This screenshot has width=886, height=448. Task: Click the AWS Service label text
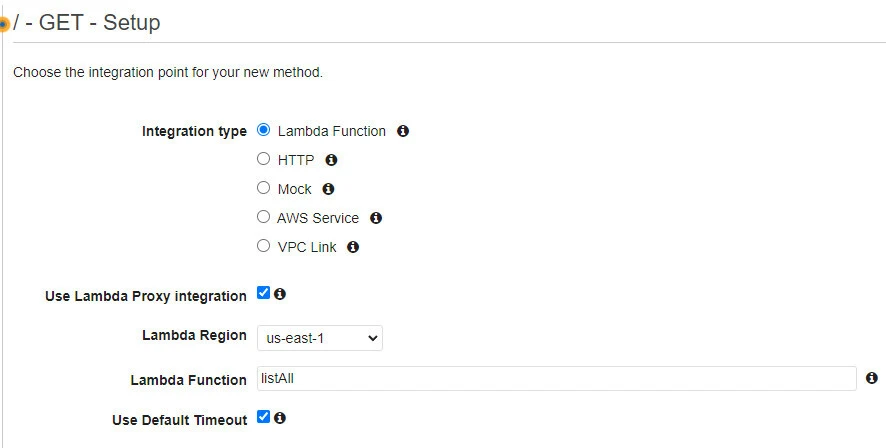point(317,218)
